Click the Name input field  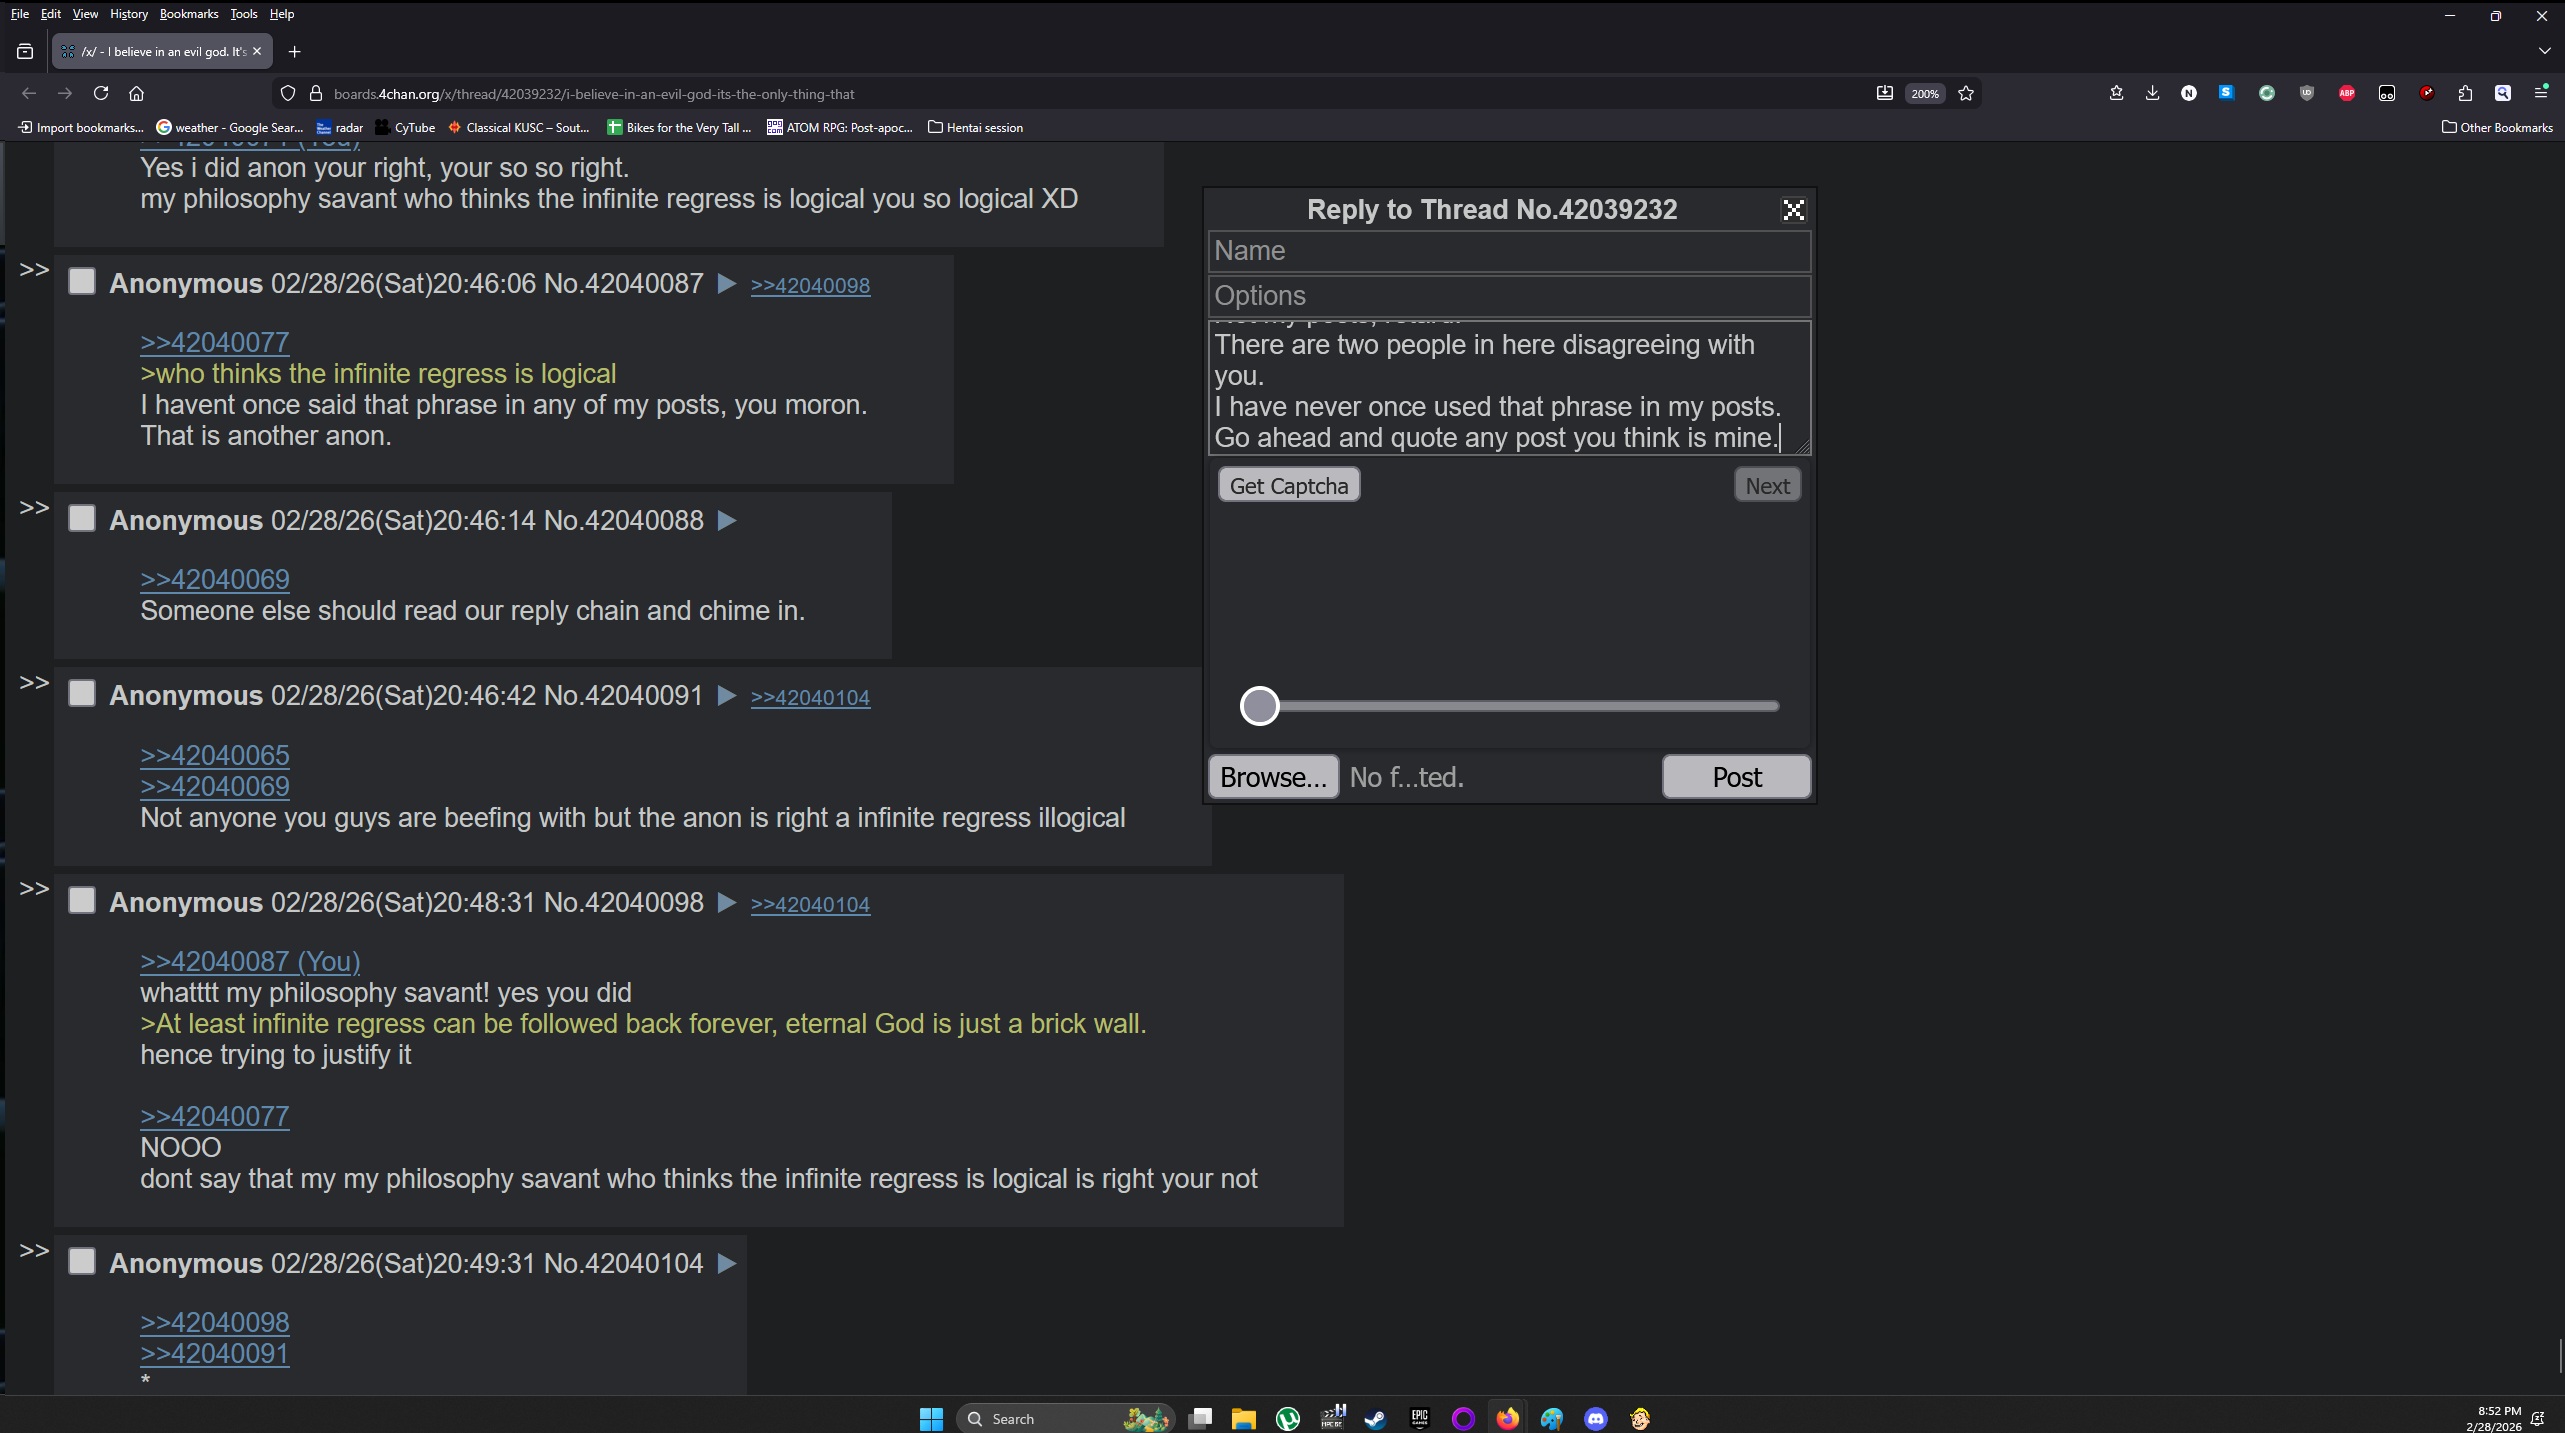tap(1508, 251)
